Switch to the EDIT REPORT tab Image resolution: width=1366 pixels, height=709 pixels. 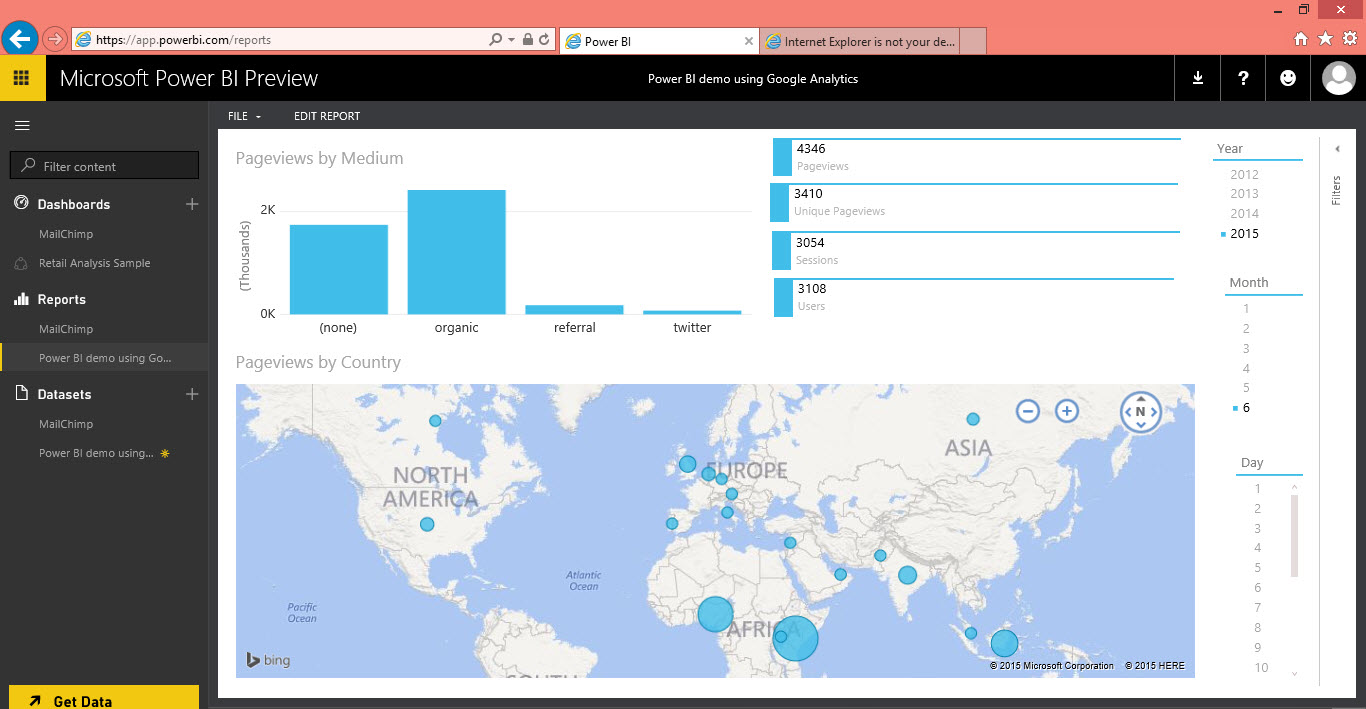[x=326, y=116]
